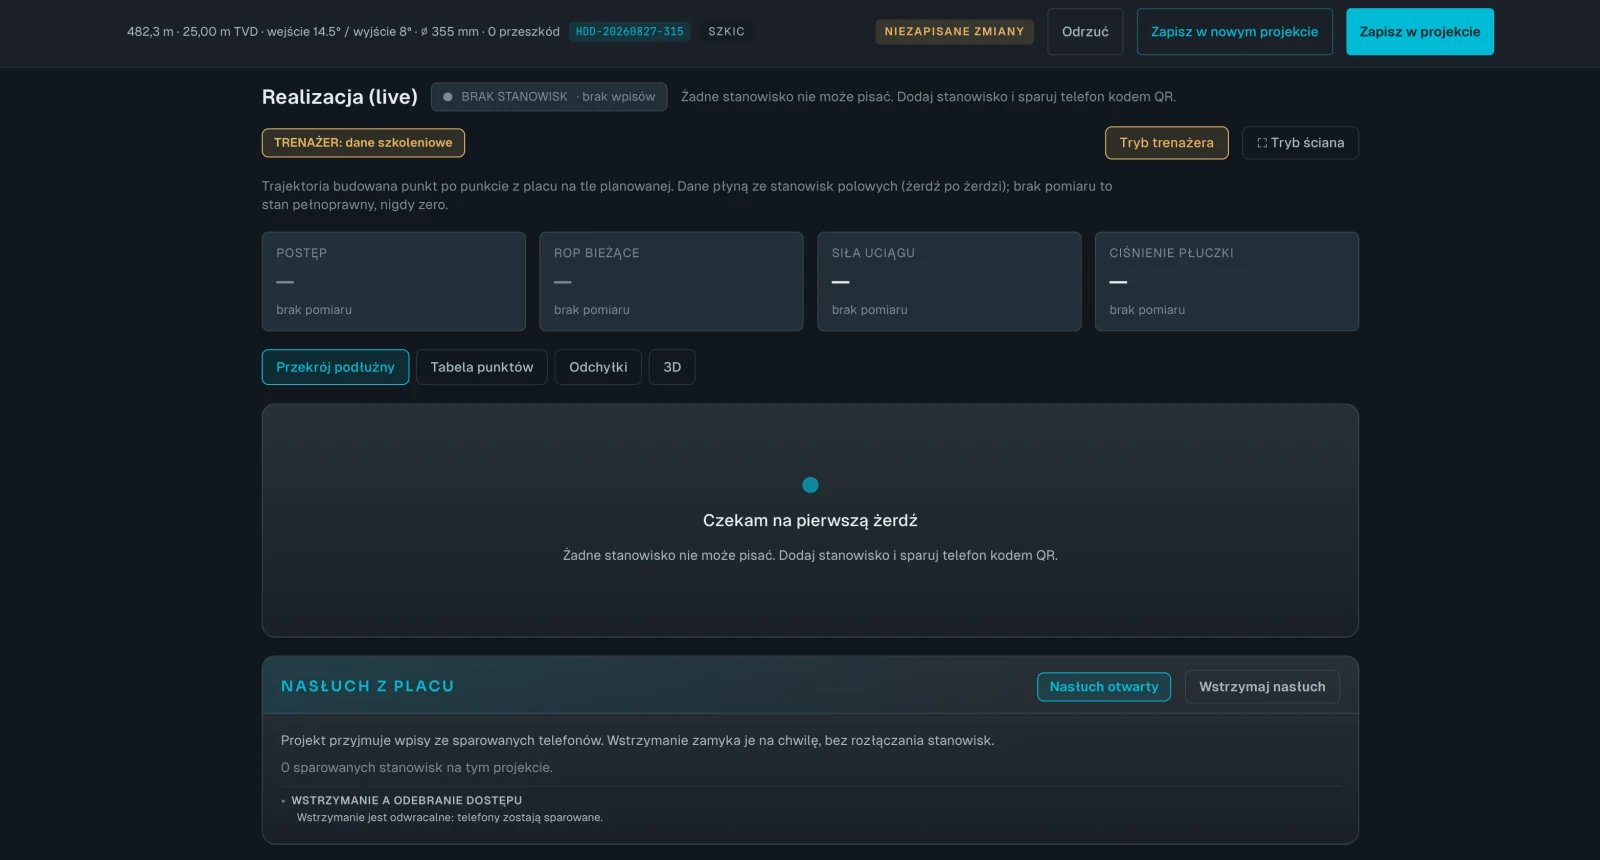
Task: Switch to Tabela punktów tab
Action: point(481,367)
